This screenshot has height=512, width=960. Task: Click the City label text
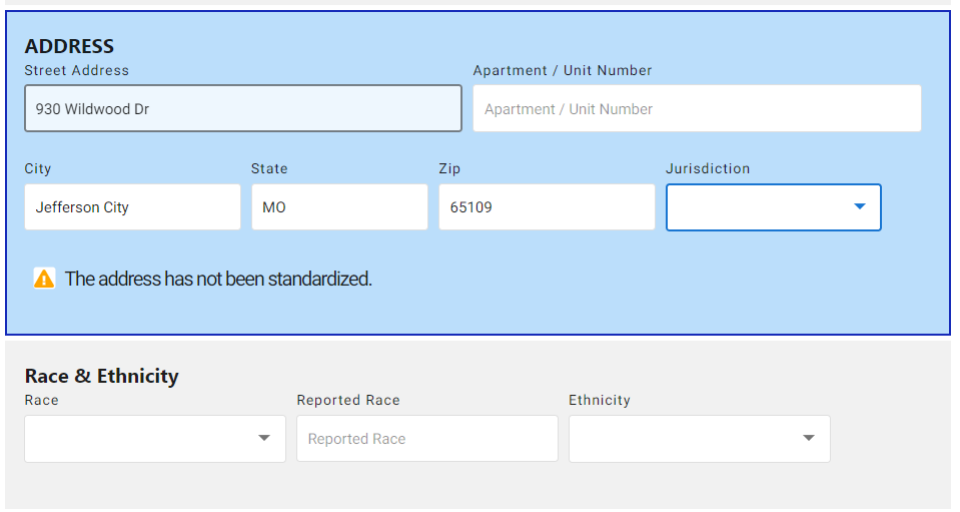pyautogui.click(x=37, y=168)
